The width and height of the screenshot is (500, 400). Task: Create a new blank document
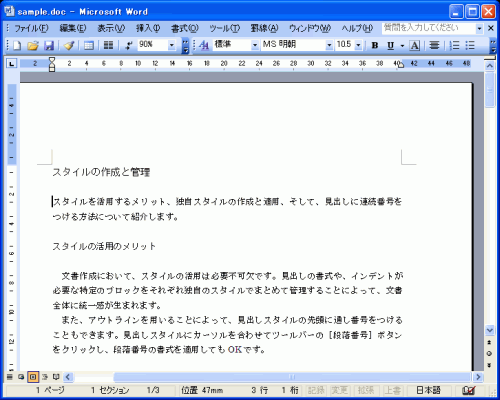point(16,45)
